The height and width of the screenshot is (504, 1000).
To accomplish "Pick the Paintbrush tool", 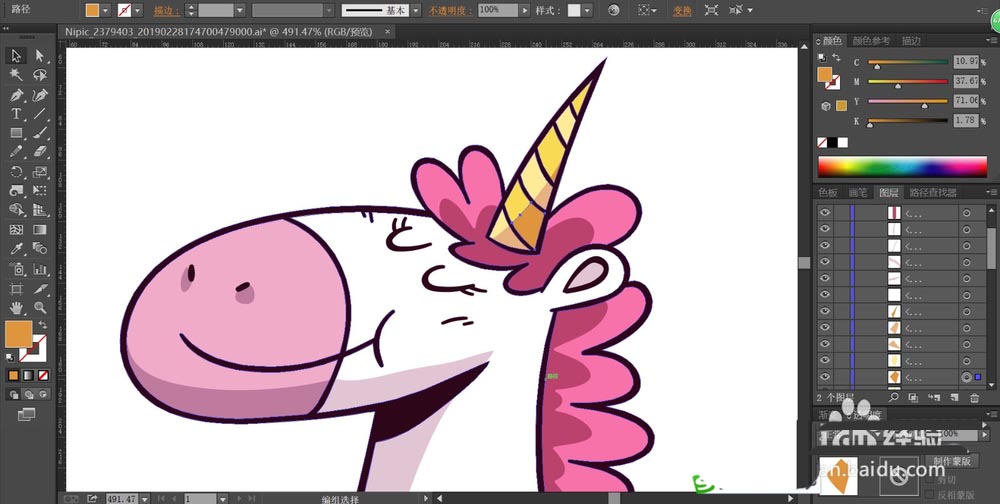I will (x=40, y=133).
